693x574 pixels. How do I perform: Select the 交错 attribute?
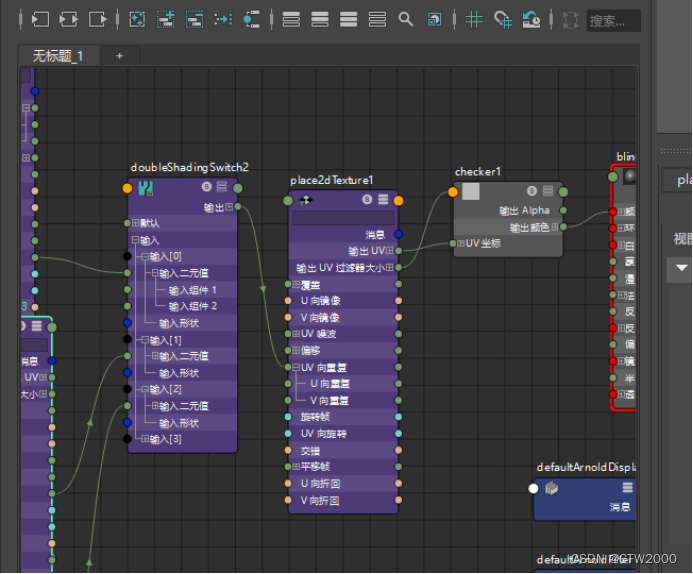(x=310, y=450)
